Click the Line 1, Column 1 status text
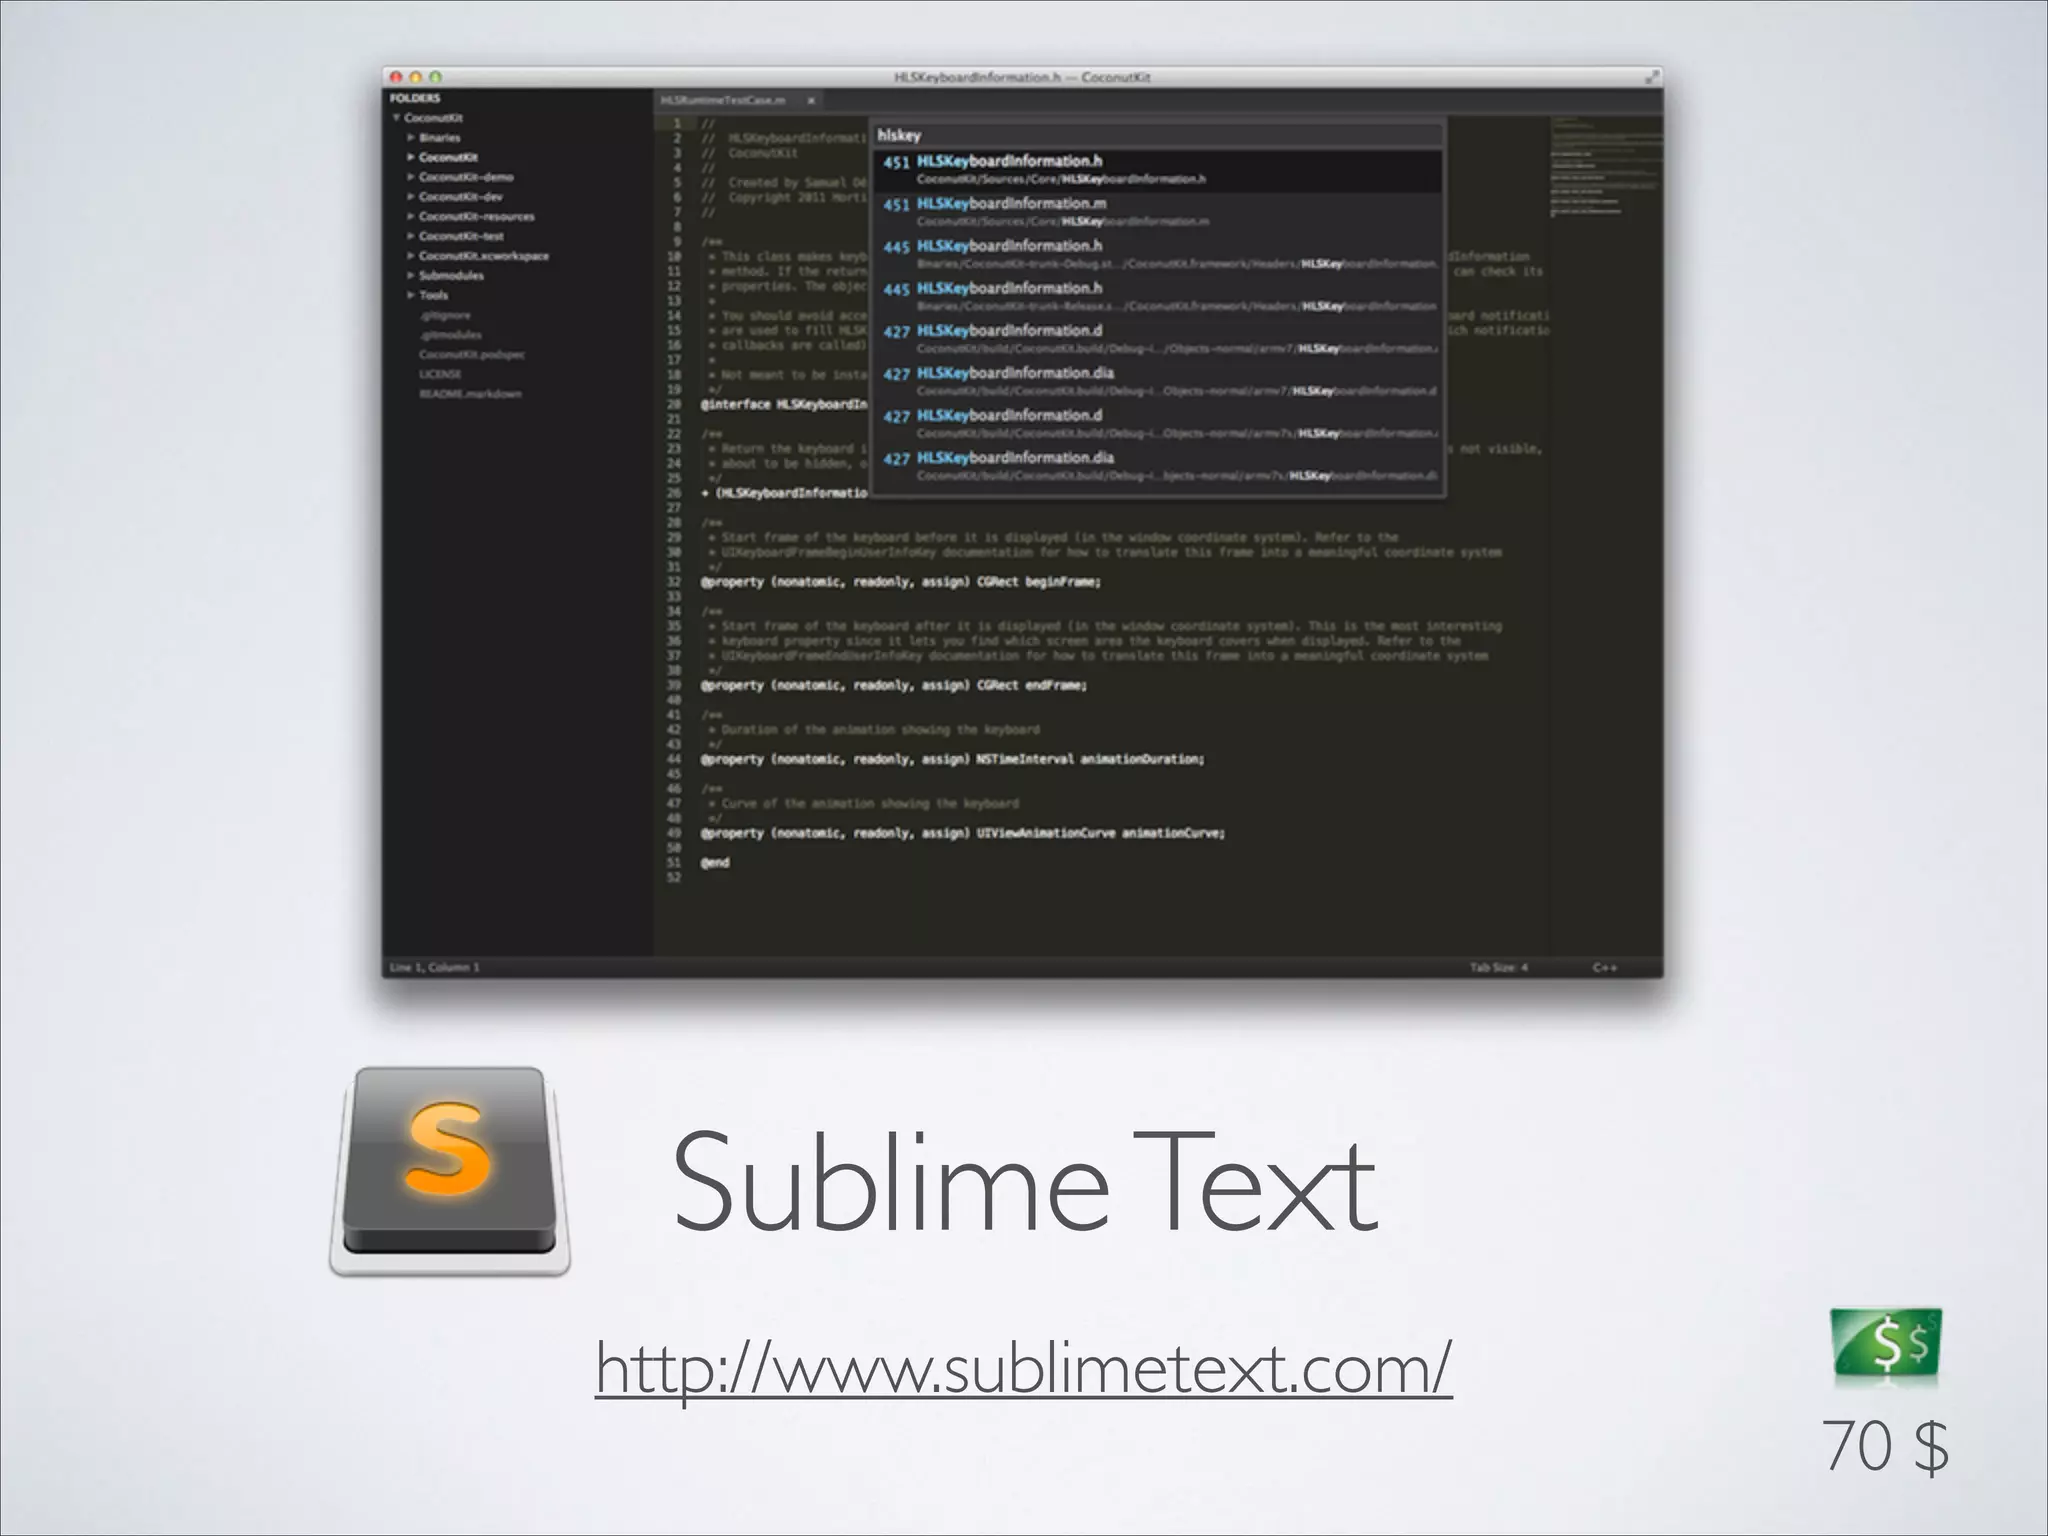Image resolution: width=2048 pixels, height=1536 pixels. (435, 967)
